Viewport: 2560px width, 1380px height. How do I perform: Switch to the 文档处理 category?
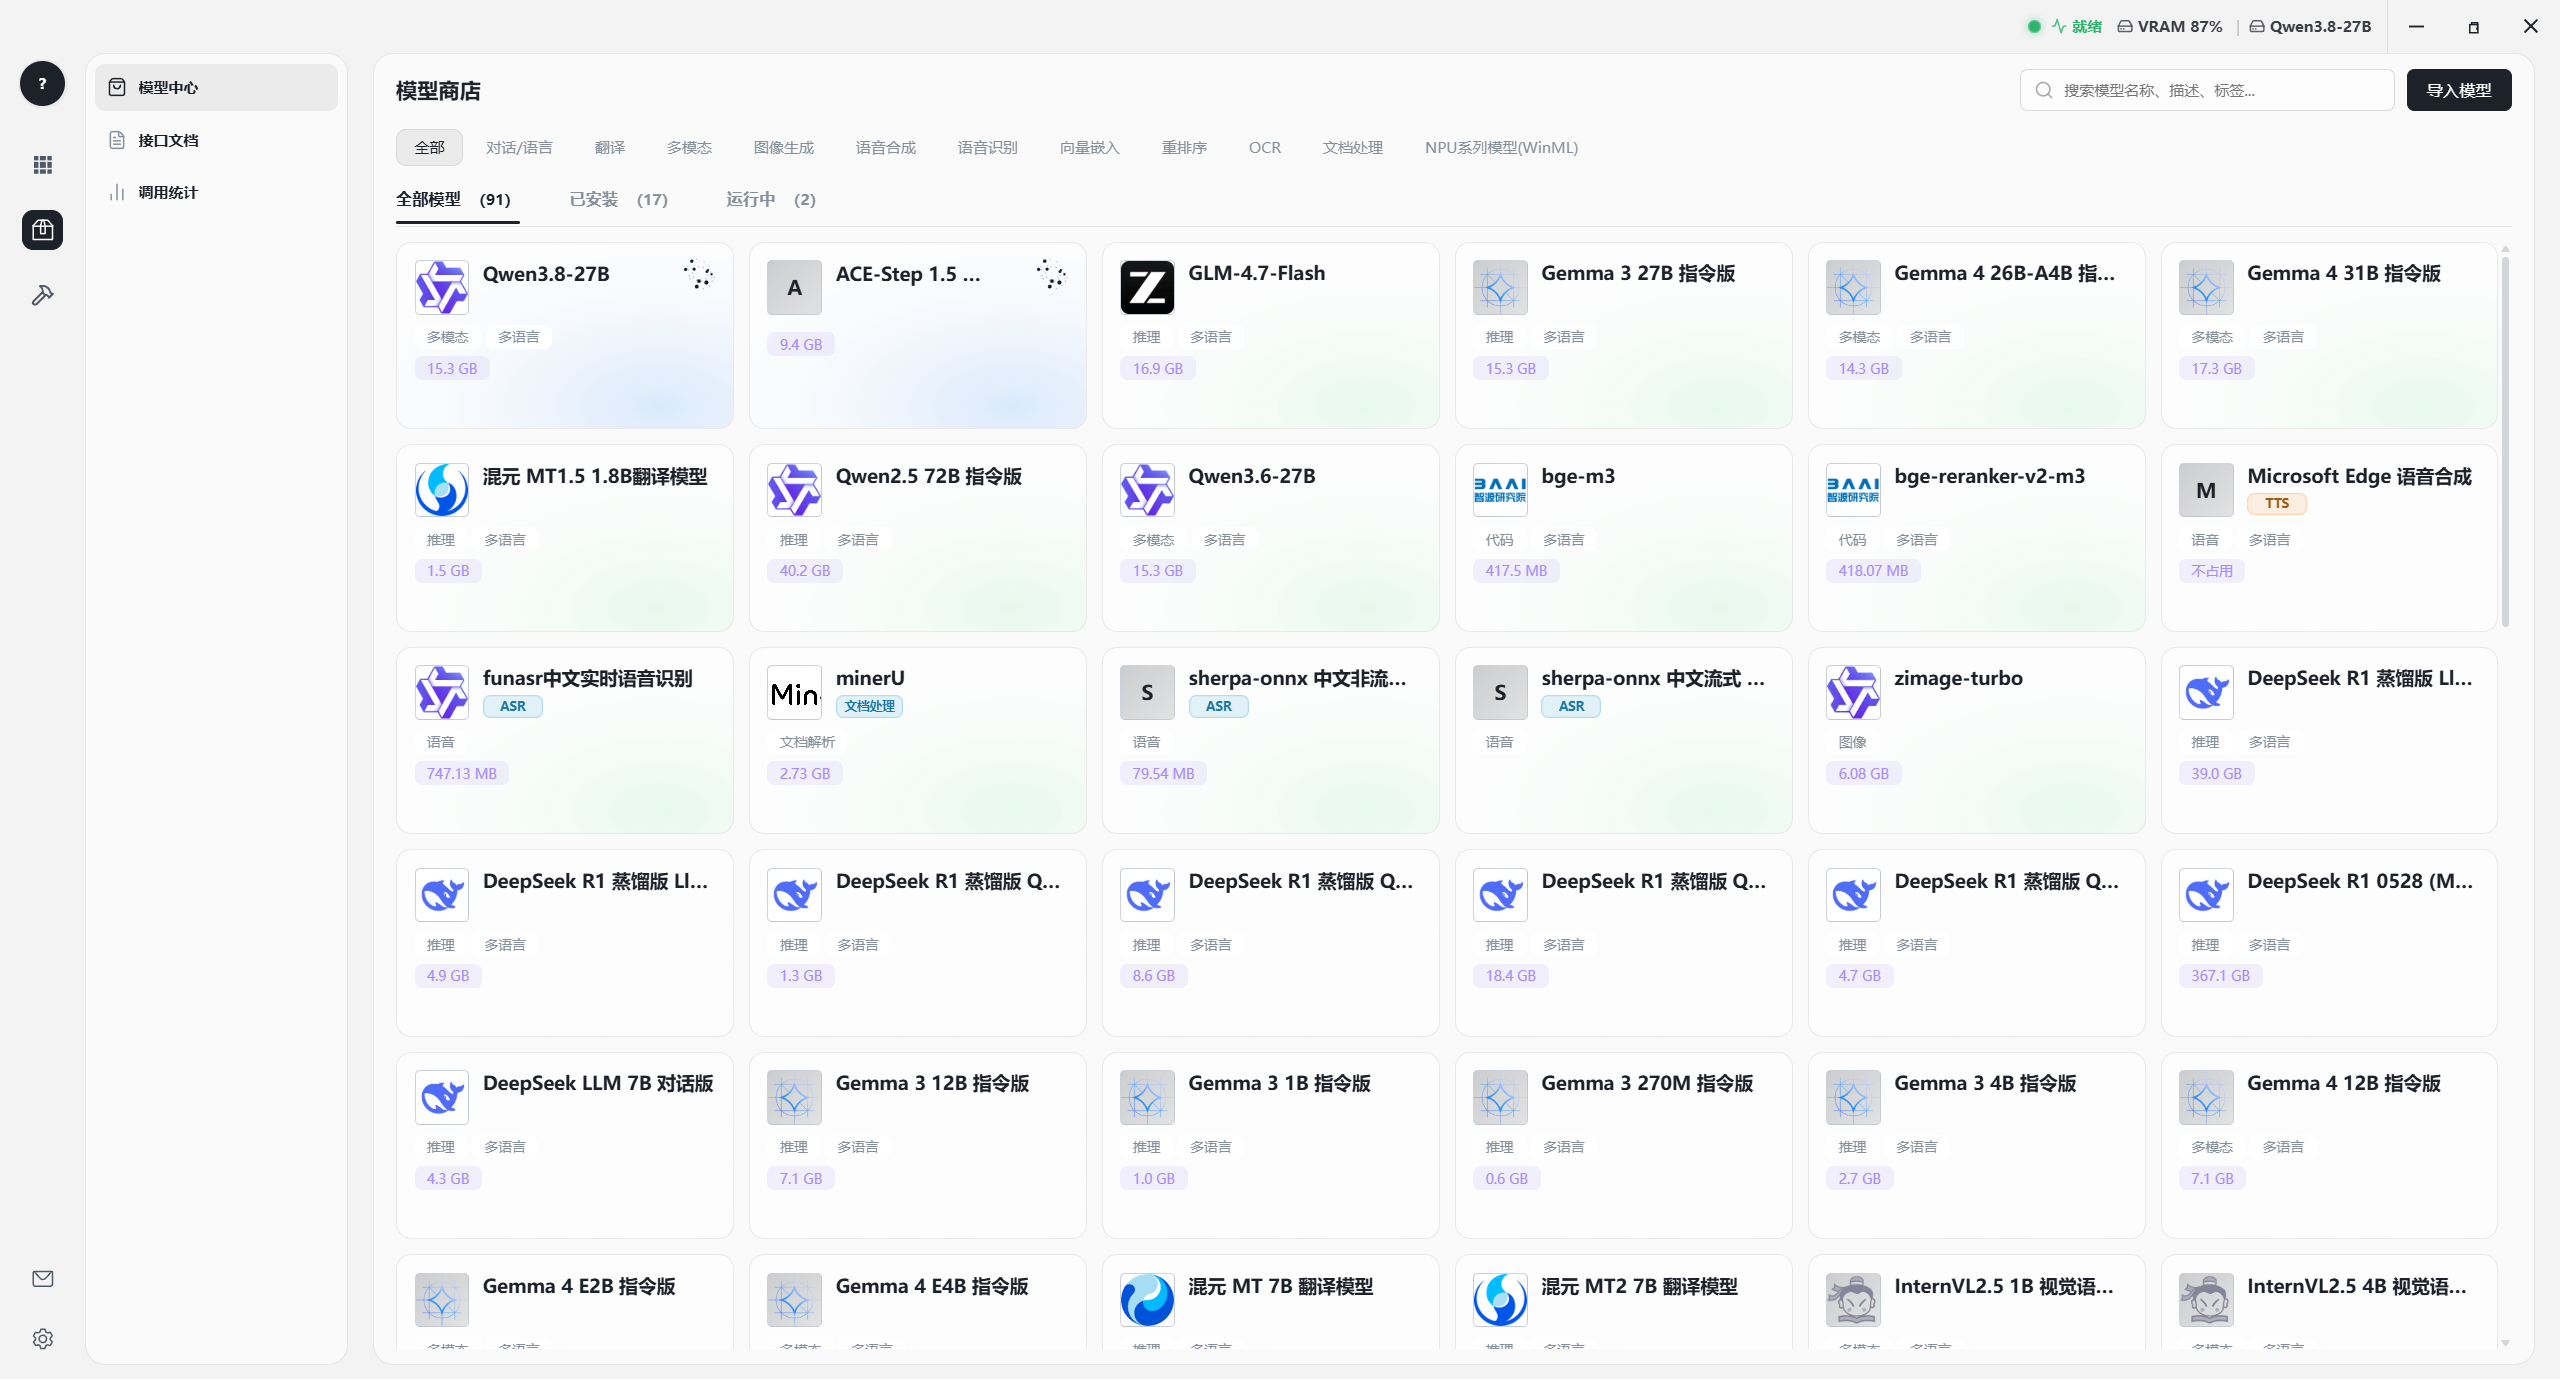point(1352,148)
